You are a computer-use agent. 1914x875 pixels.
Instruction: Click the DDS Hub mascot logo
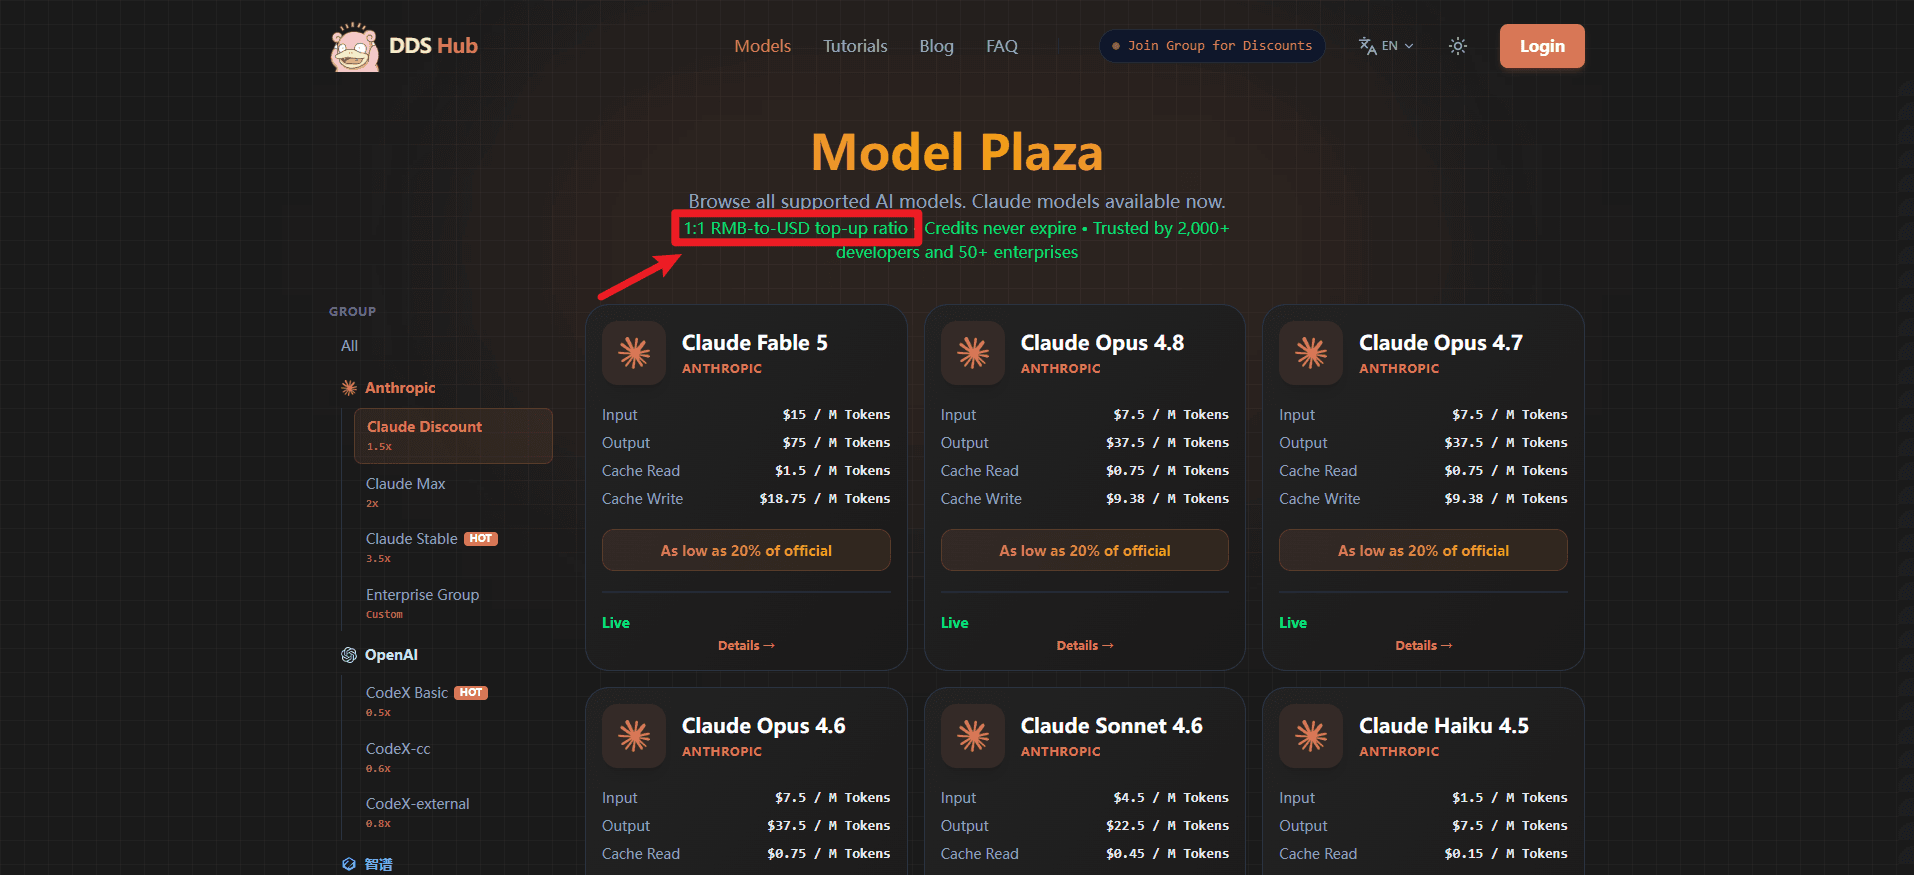coord(355,46)
